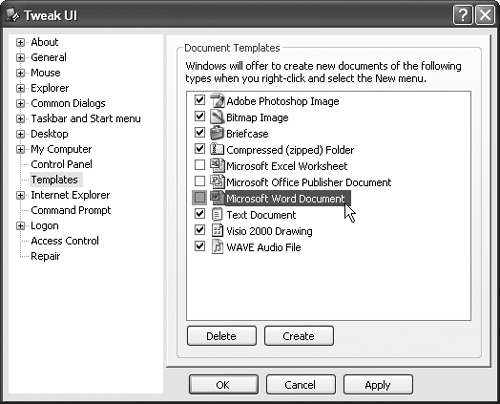The height and width of the screenshot is (404, 500).
Task: Uncheck the Text Document checkbox
Action: point(200,213)
